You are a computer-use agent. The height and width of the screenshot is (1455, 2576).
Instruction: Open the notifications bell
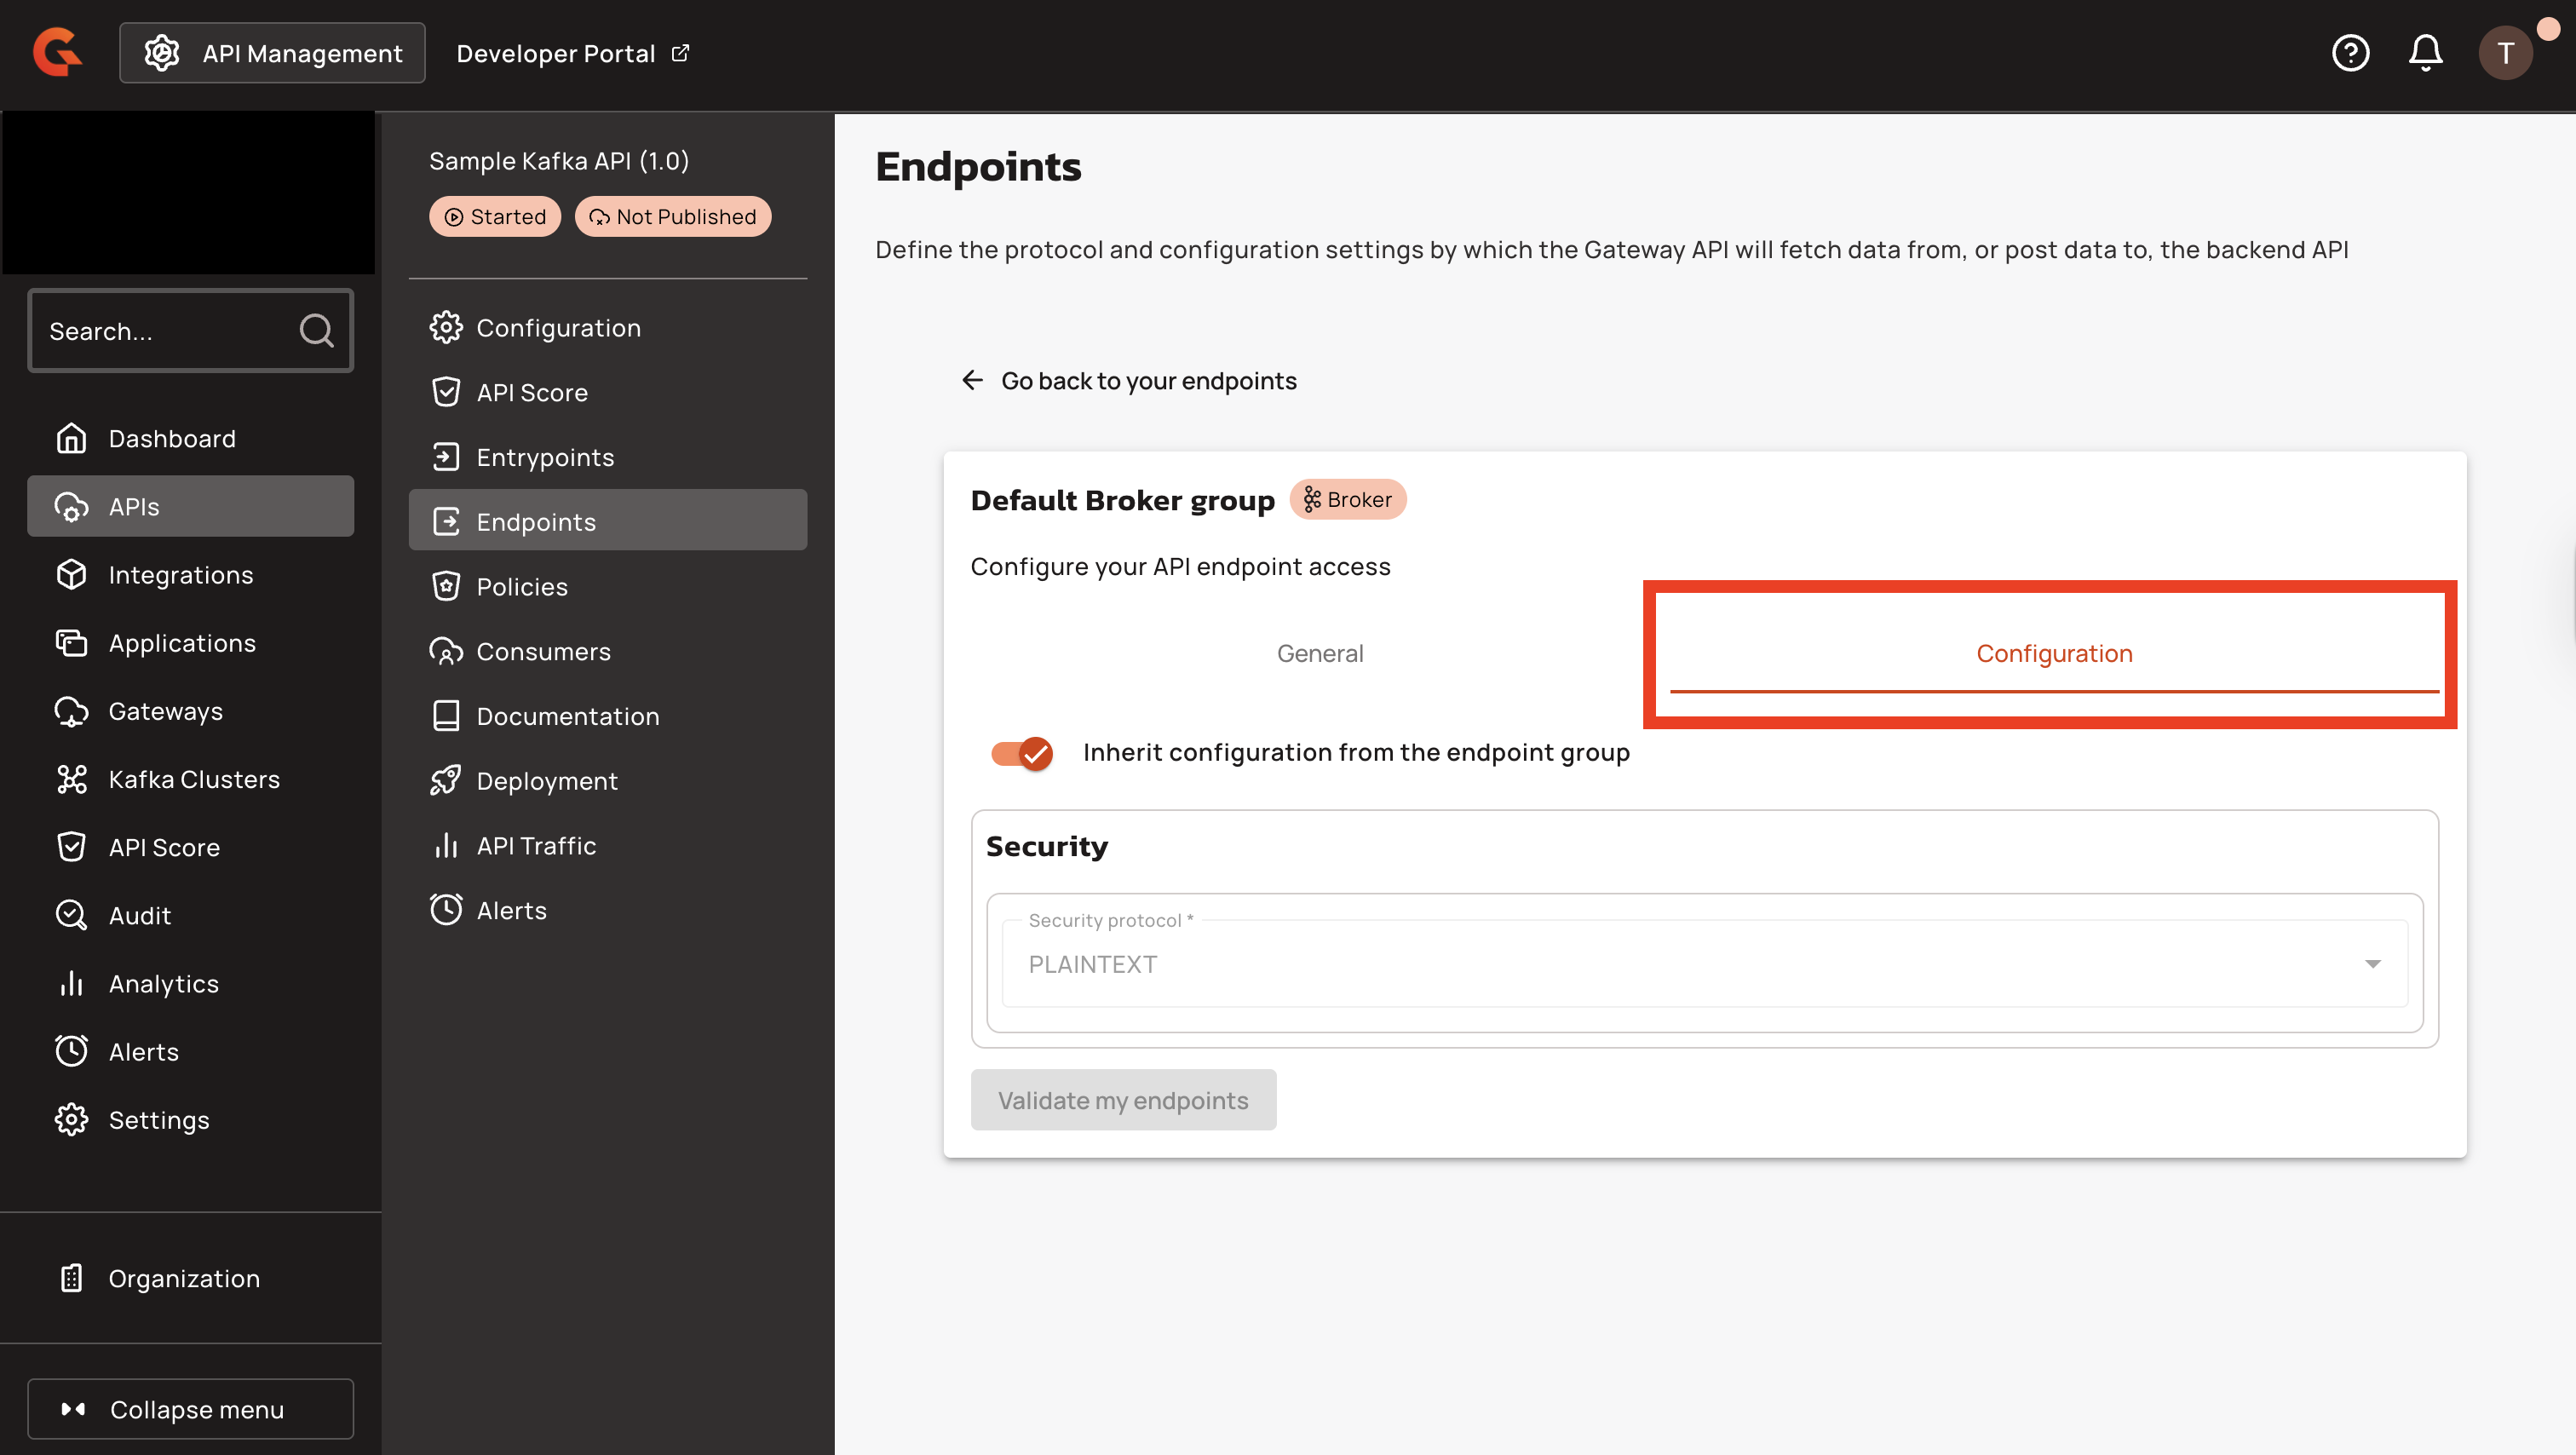click(x=2425, y=53)
